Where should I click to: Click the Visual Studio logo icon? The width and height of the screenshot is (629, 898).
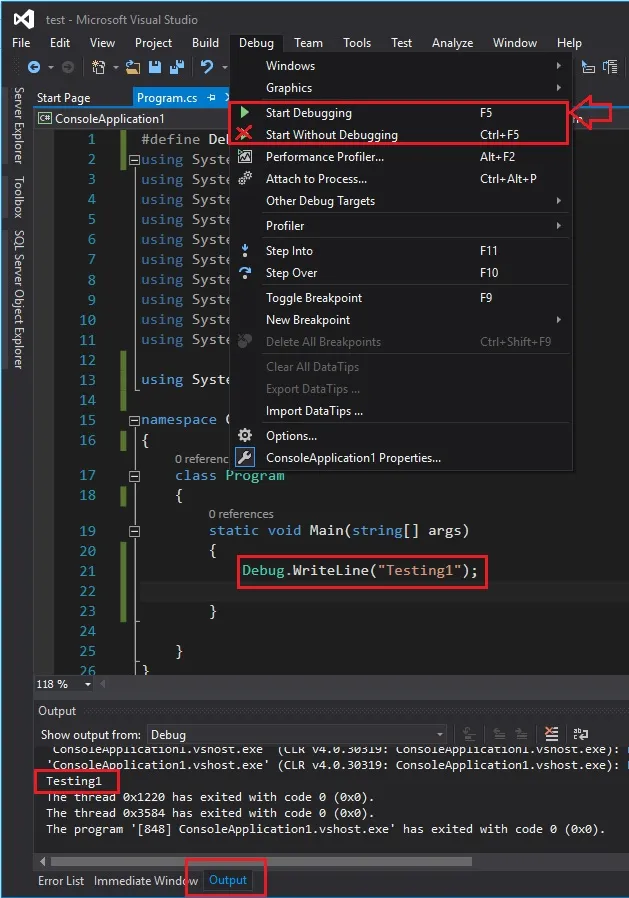coord(23,19)
